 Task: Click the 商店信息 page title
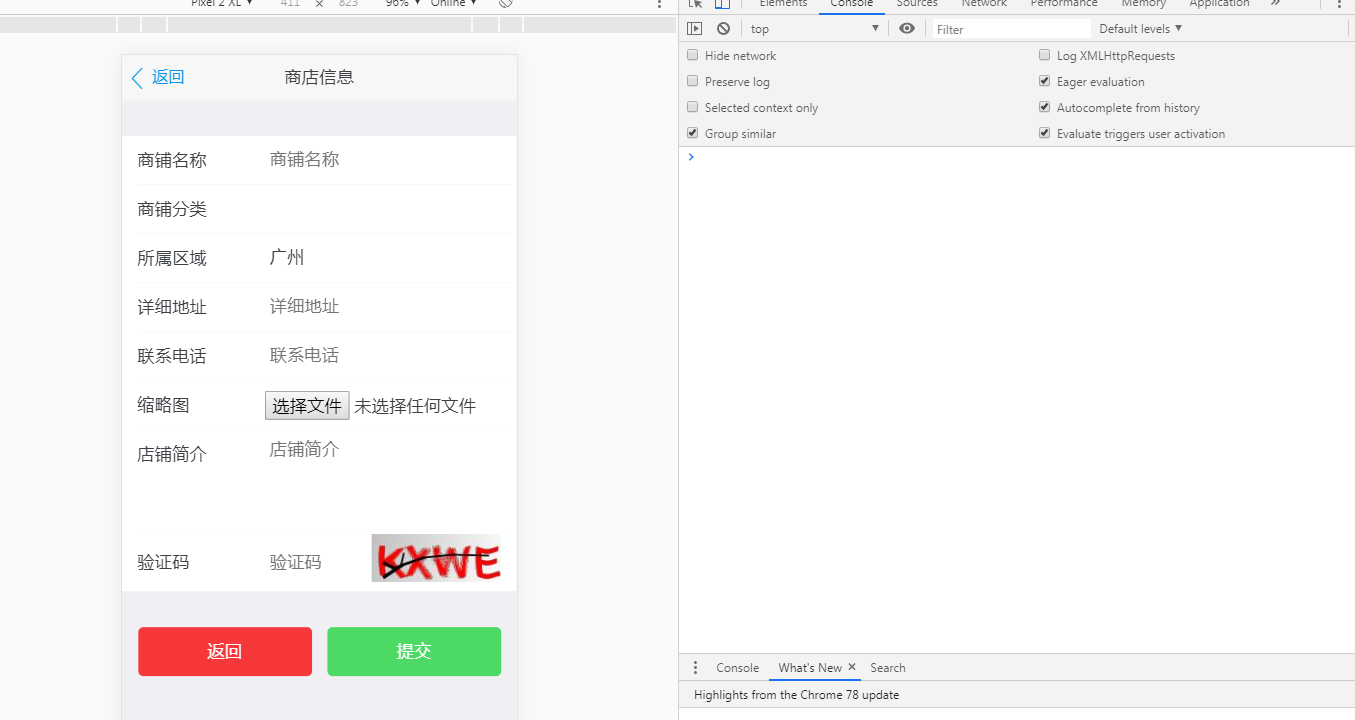[x=319, y=77]
